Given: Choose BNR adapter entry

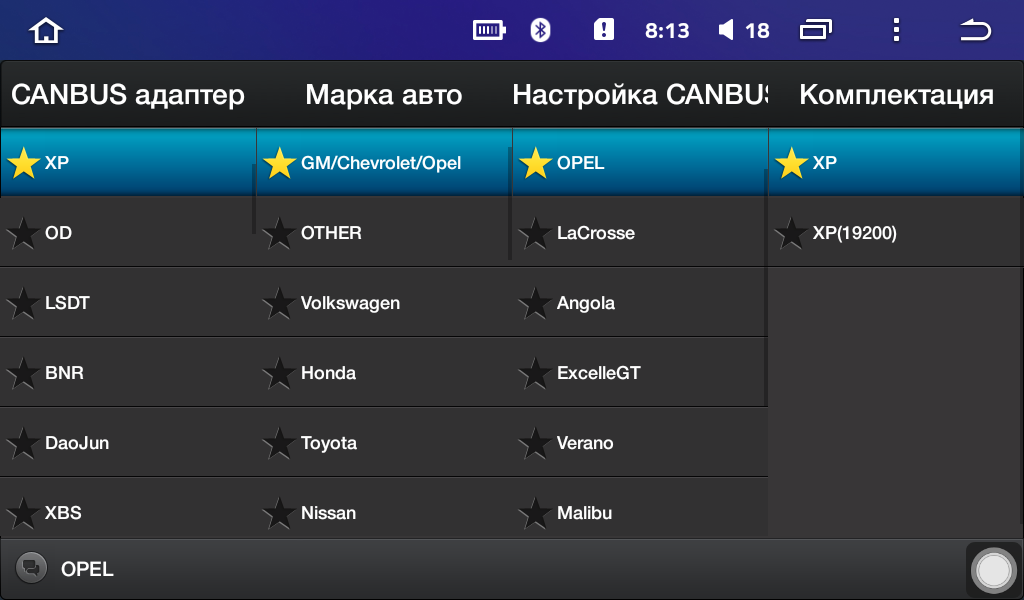Looking at the screenshot, I should pyautogui.click(x=128, y=372).
